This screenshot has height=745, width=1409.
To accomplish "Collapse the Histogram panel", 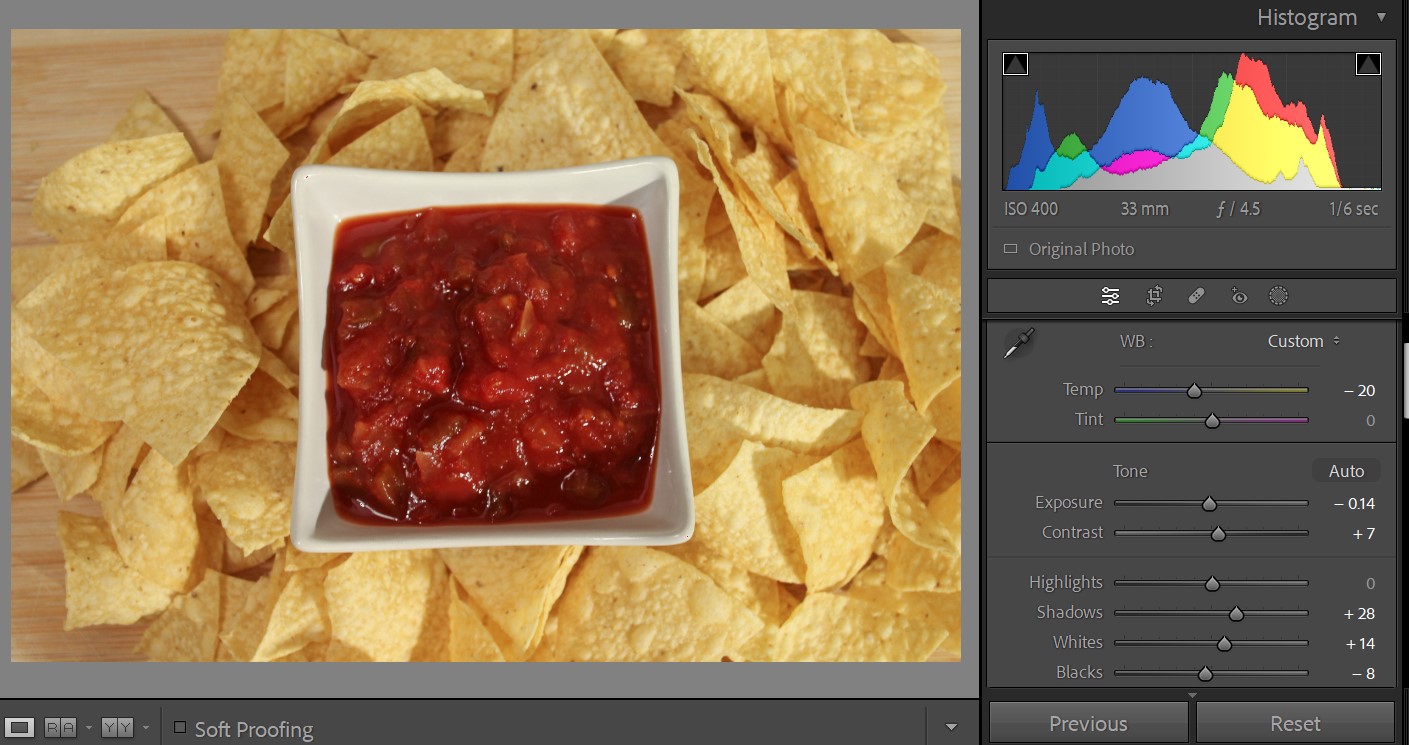I will click(x=1381, y=17).
